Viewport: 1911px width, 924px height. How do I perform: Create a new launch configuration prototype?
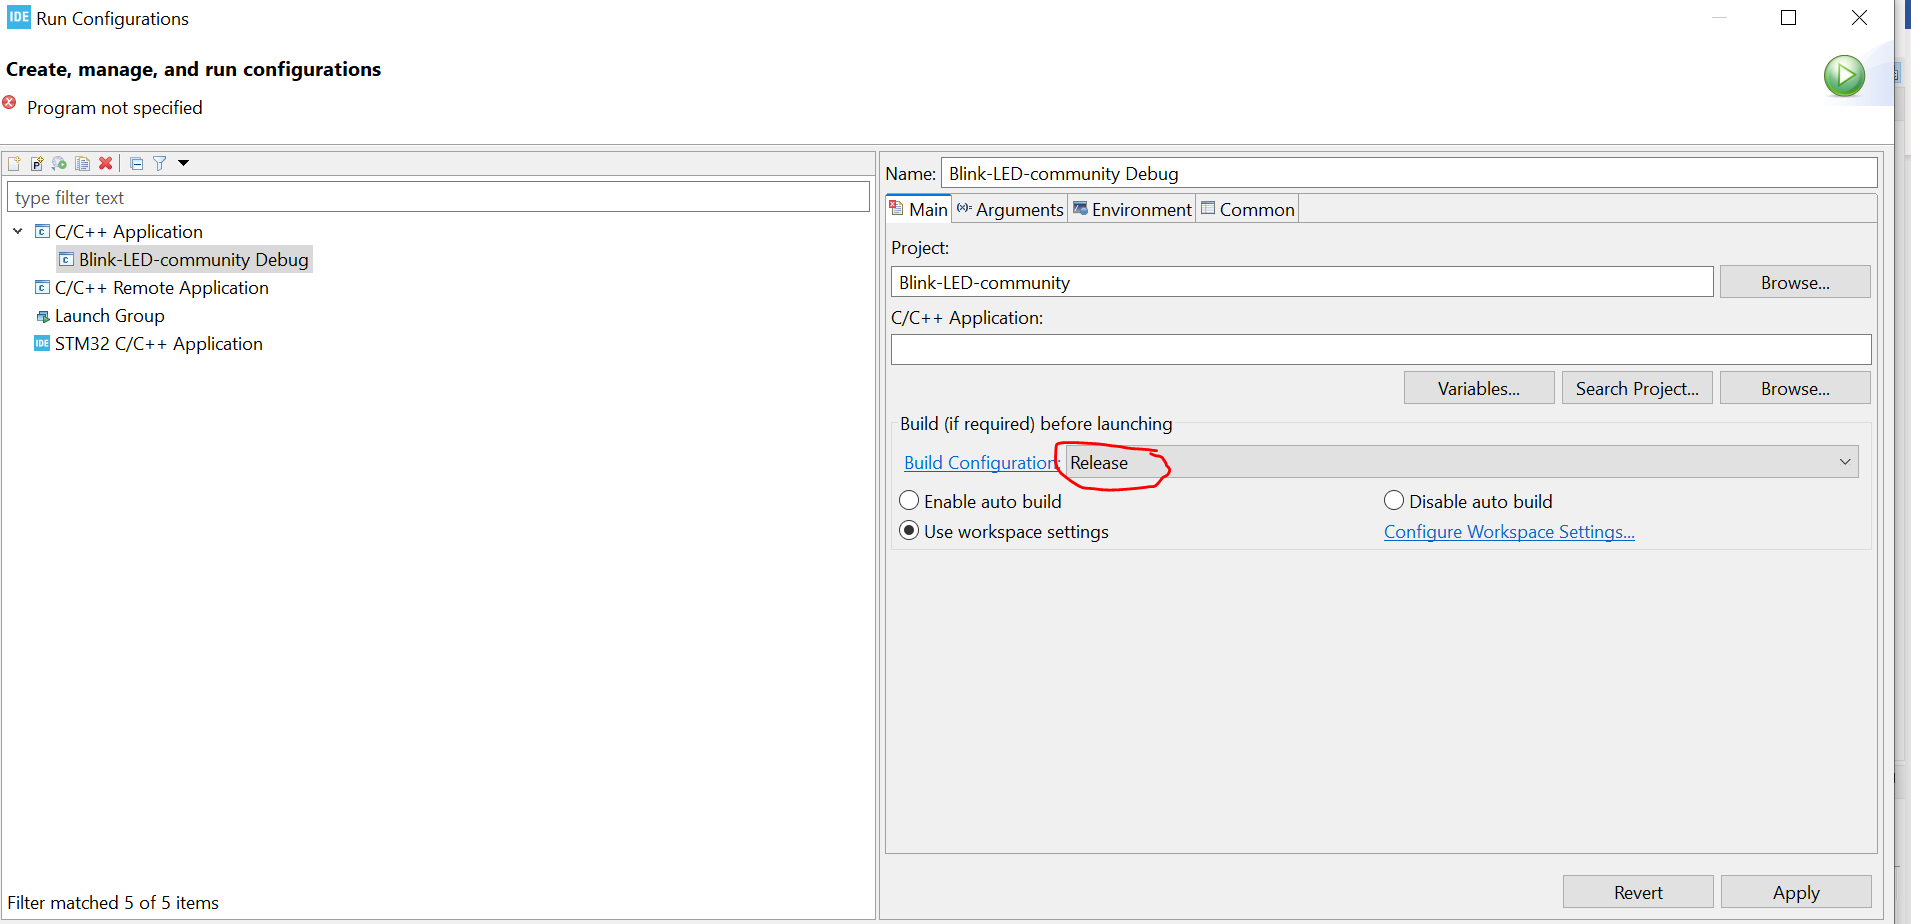[37, 163]
